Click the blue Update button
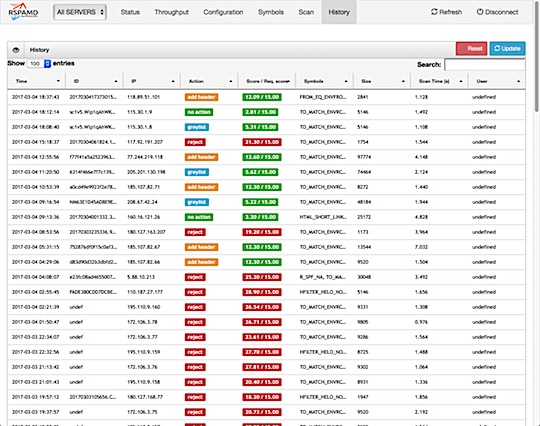 [507, 49]
